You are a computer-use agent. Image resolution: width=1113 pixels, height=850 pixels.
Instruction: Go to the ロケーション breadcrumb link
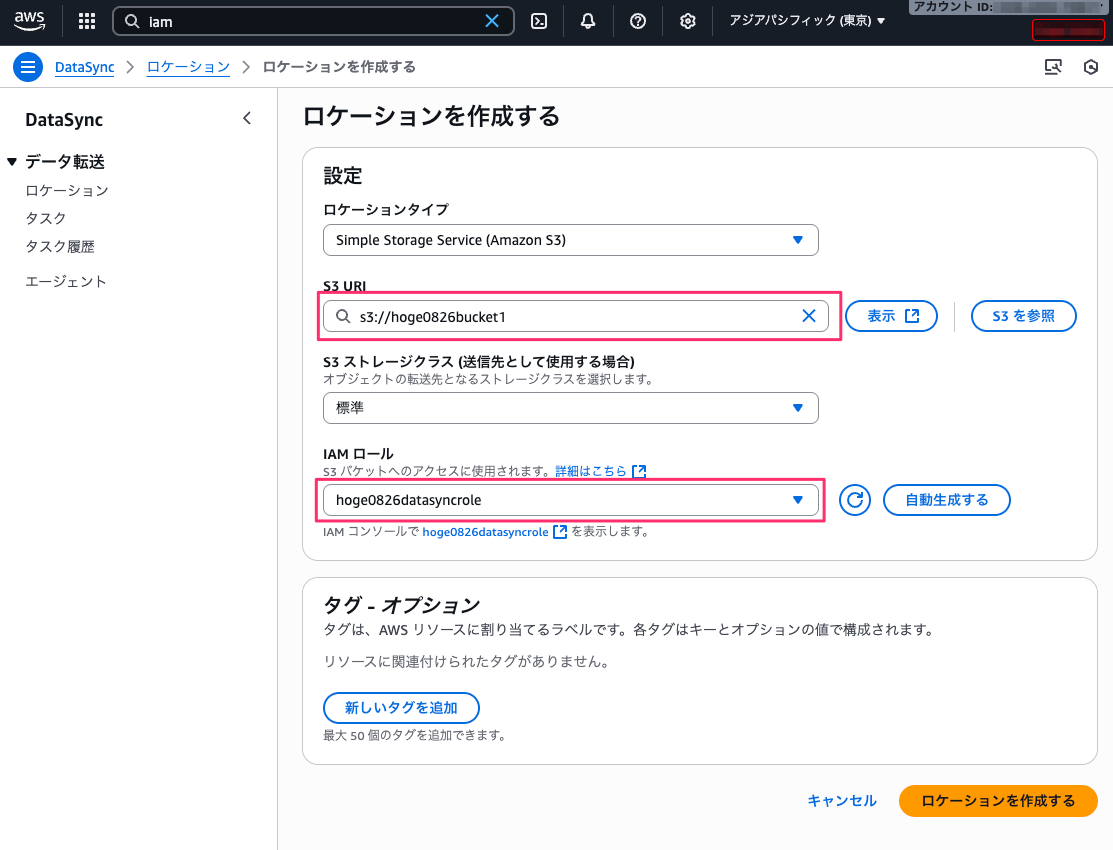(188, 67)
